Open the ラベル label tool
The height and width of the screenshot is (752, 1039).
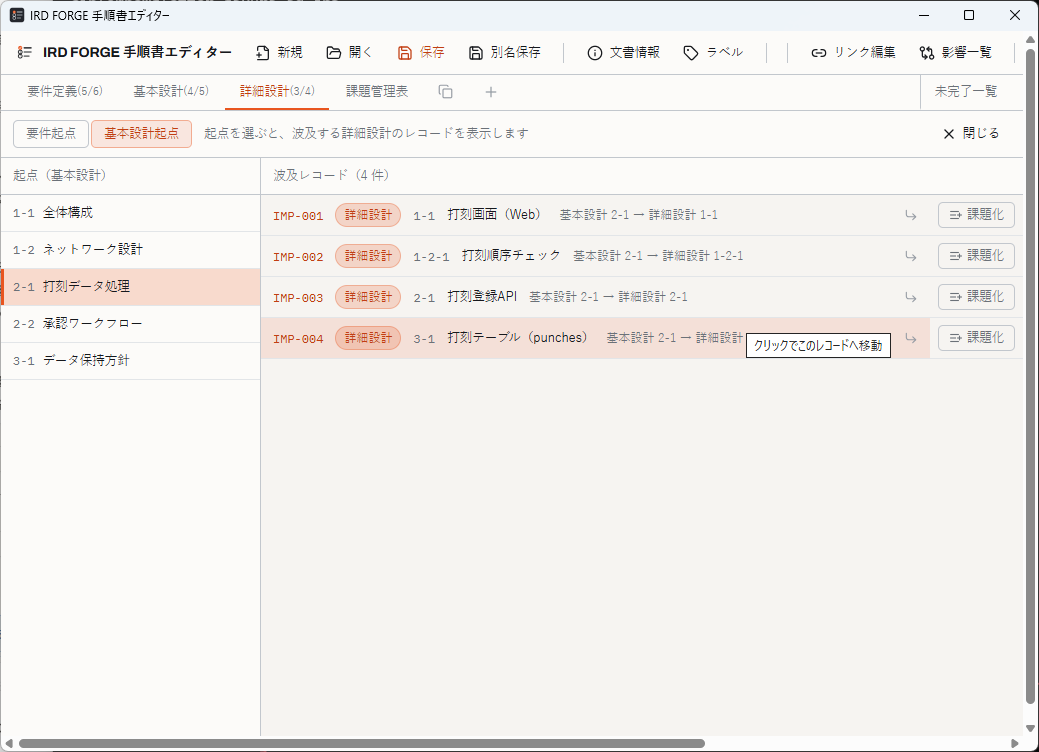pos(713,52)
